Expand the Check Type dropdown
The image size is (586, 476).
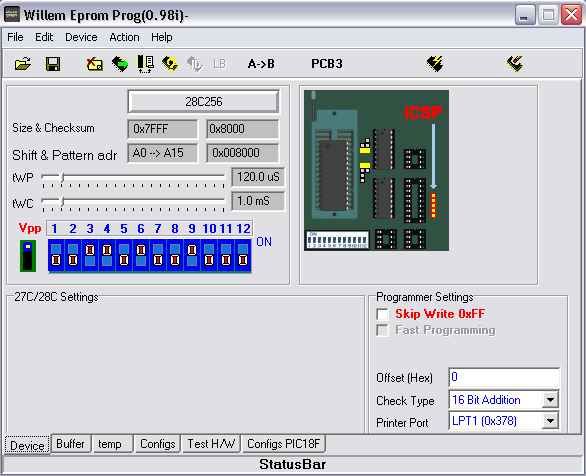click(x=550, y=400)
